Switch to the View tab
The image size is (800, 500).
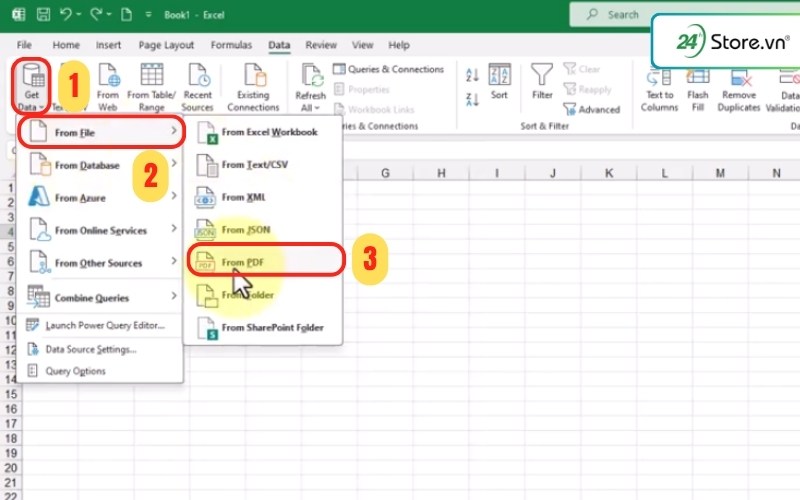pos(362,45)
